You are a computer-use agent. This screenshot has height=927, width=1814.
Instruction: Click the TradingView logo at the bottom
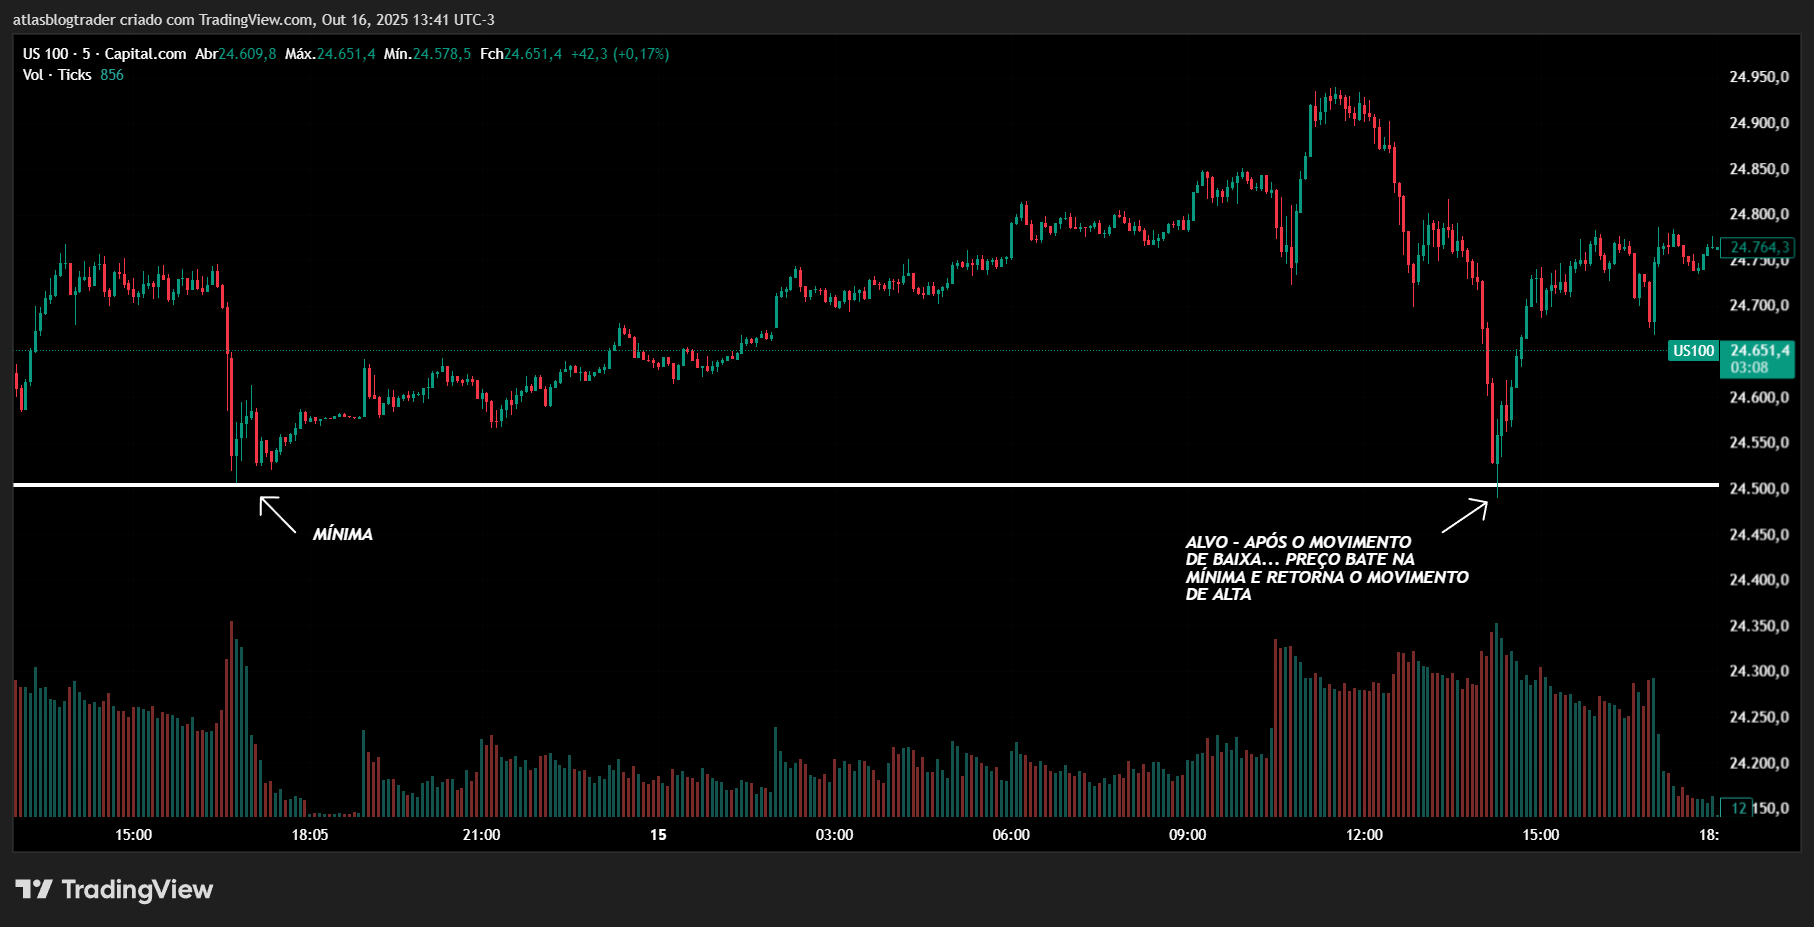(x=114, y=889)
